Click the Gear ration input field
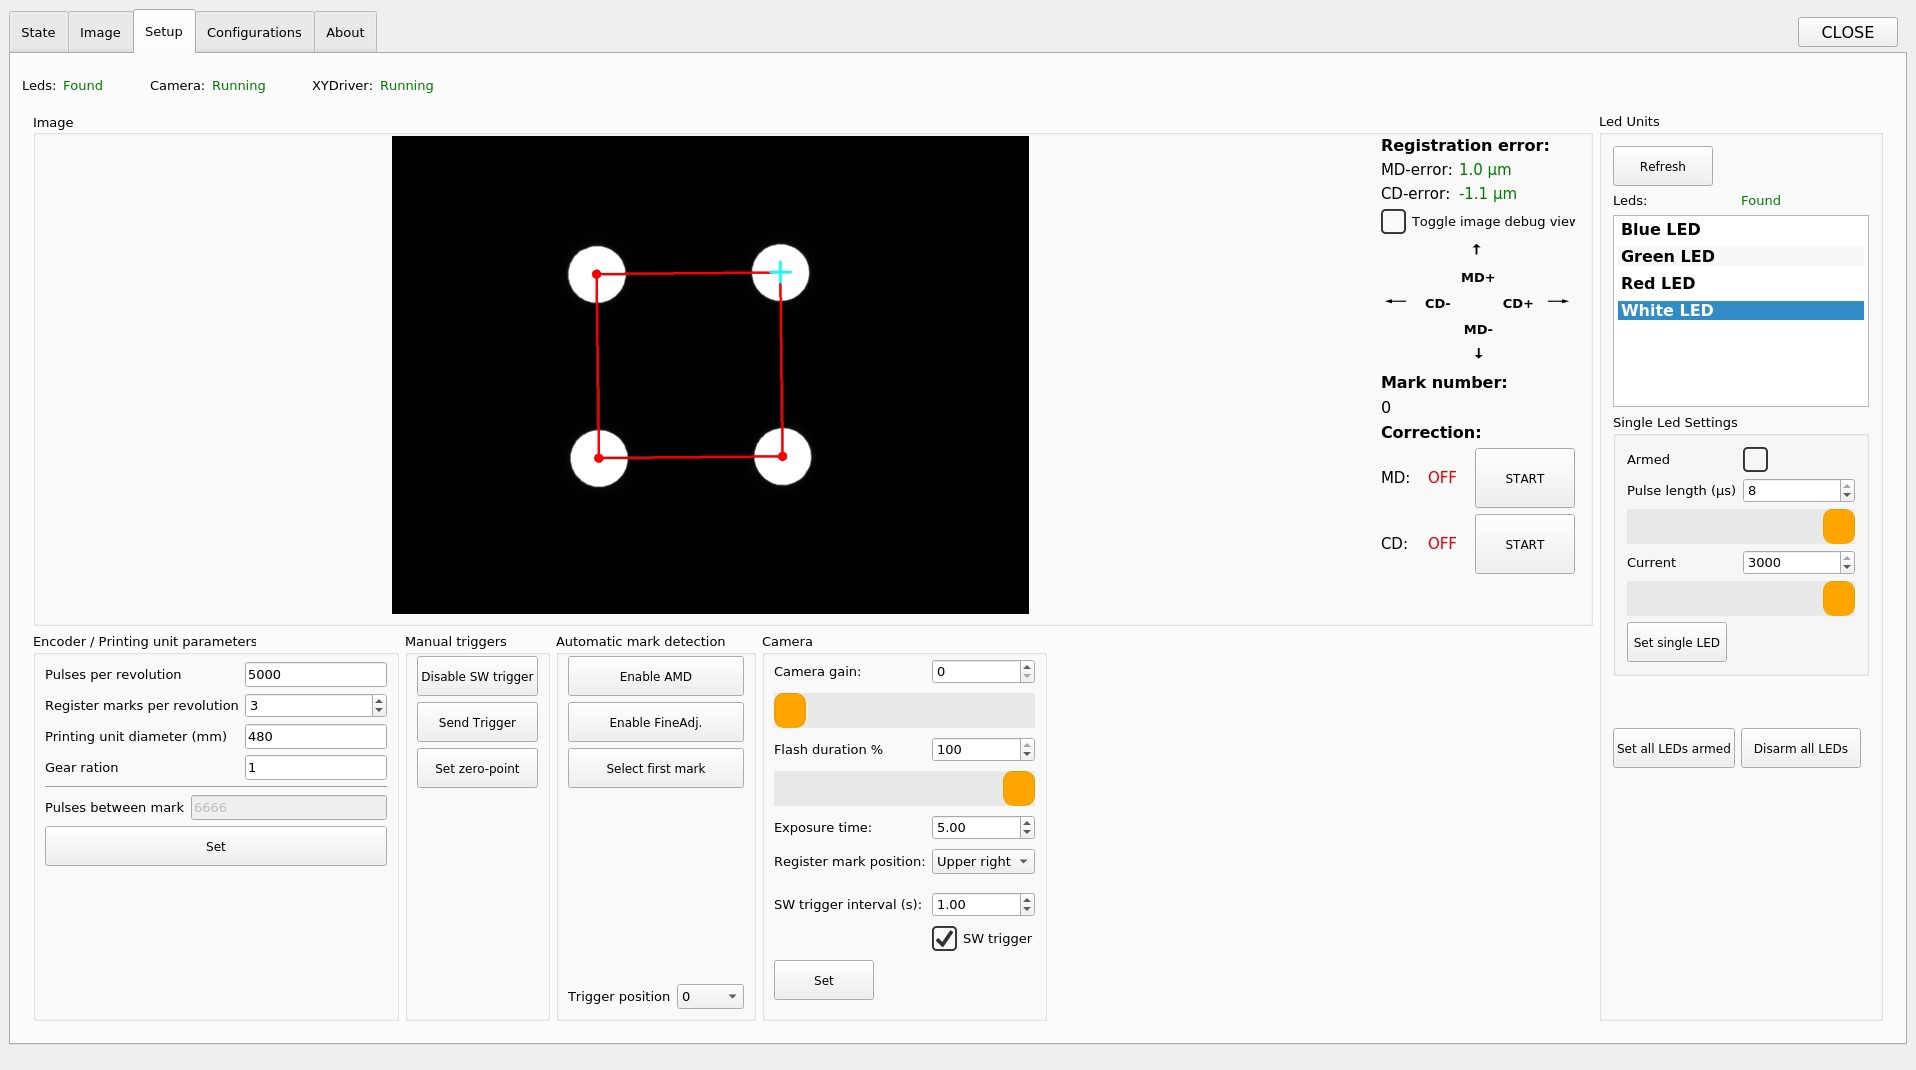The width and height of the screenshot is (1916, 1070). tap(315, 768)
